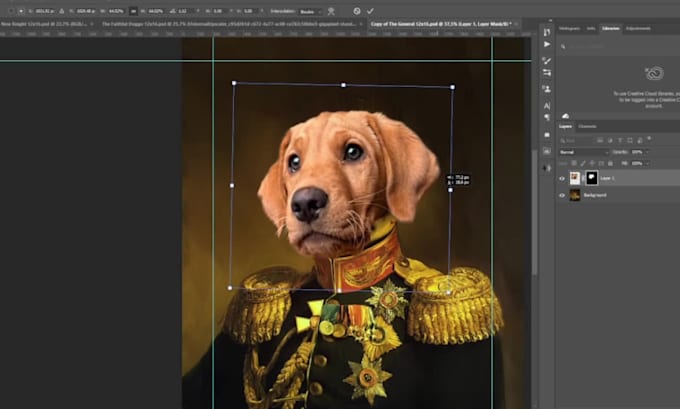Screen dimensions: 680x409
Task: Open the Clone Source panel icon
Action: tap(547, 89)
